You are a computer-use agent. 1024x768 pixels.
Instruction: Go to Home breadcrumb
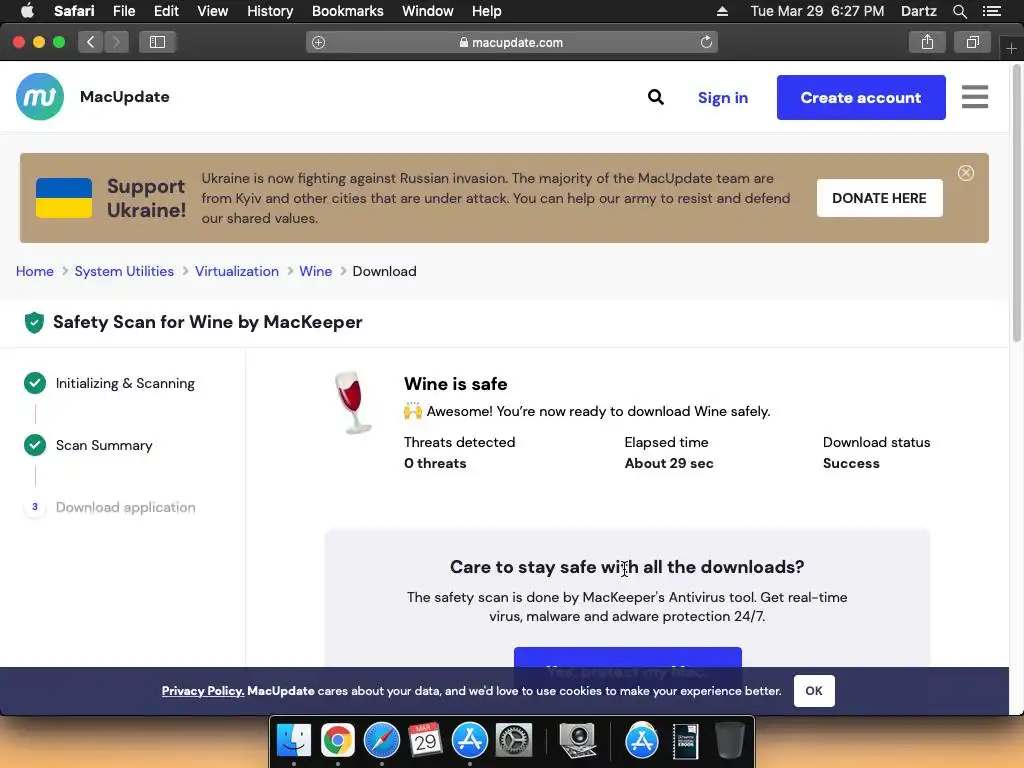coord(35,271)
